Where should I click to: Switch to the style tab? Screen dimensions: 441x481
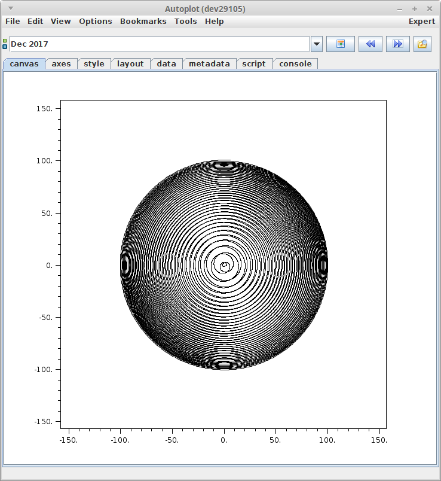click(x=94, y=64)
